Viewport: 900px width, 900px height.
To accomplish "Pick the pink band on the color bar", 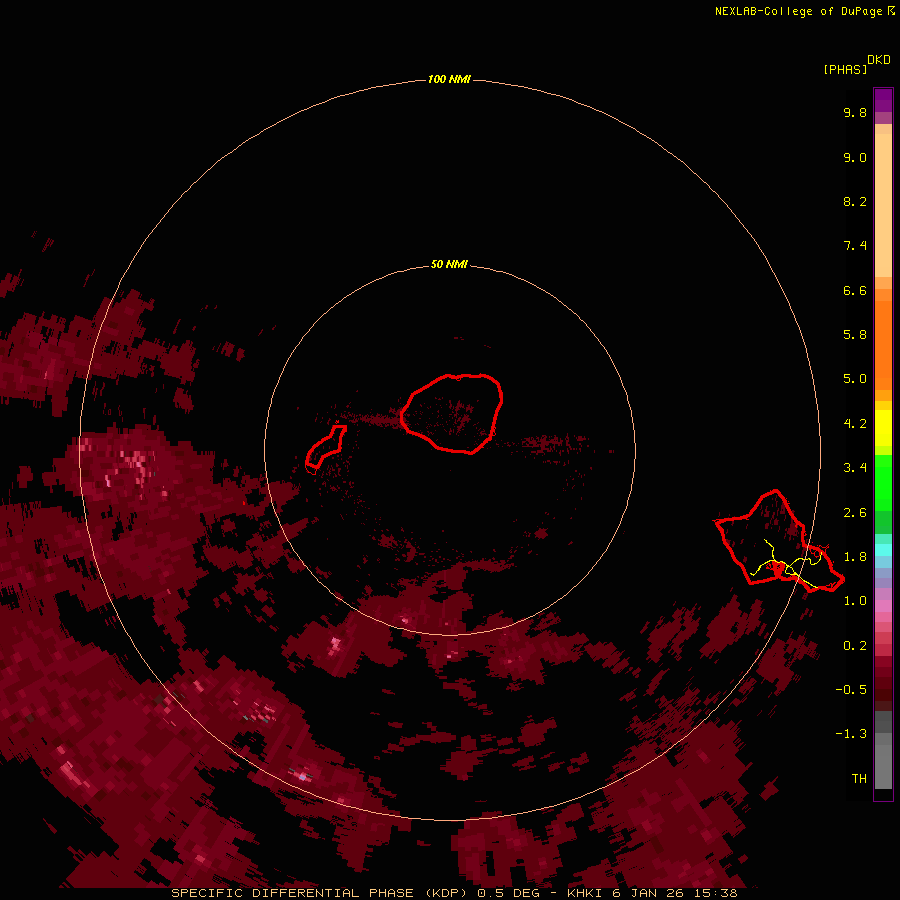I will (x=883, y=606).
